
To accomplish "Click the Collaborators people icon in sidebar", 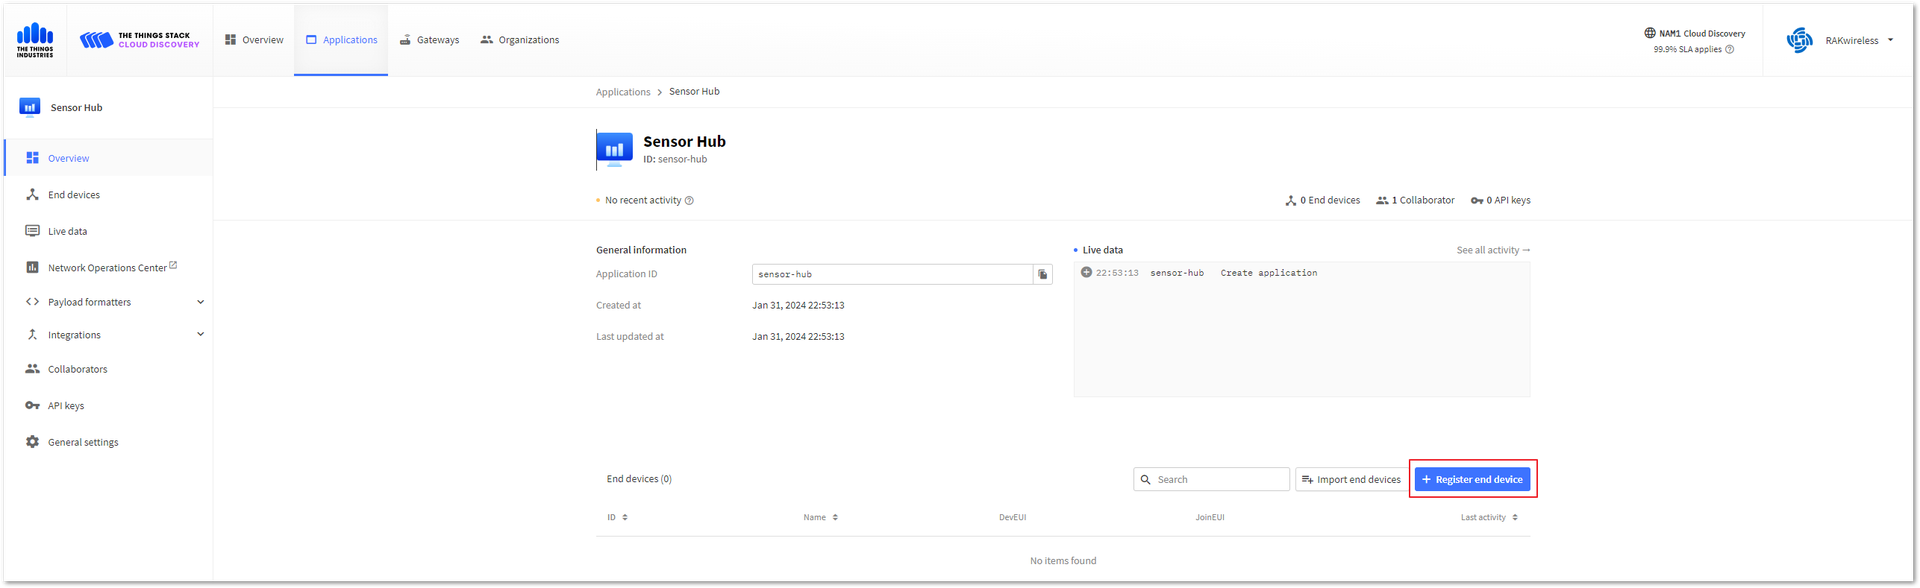I will [32, 369].
